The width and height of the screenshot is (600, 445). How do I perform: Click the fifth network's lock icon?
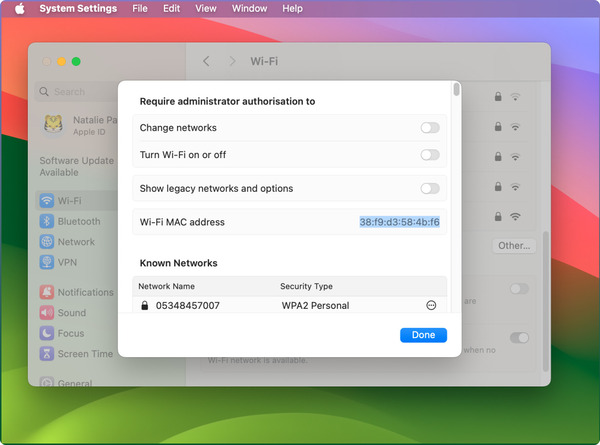pos(498,216)
